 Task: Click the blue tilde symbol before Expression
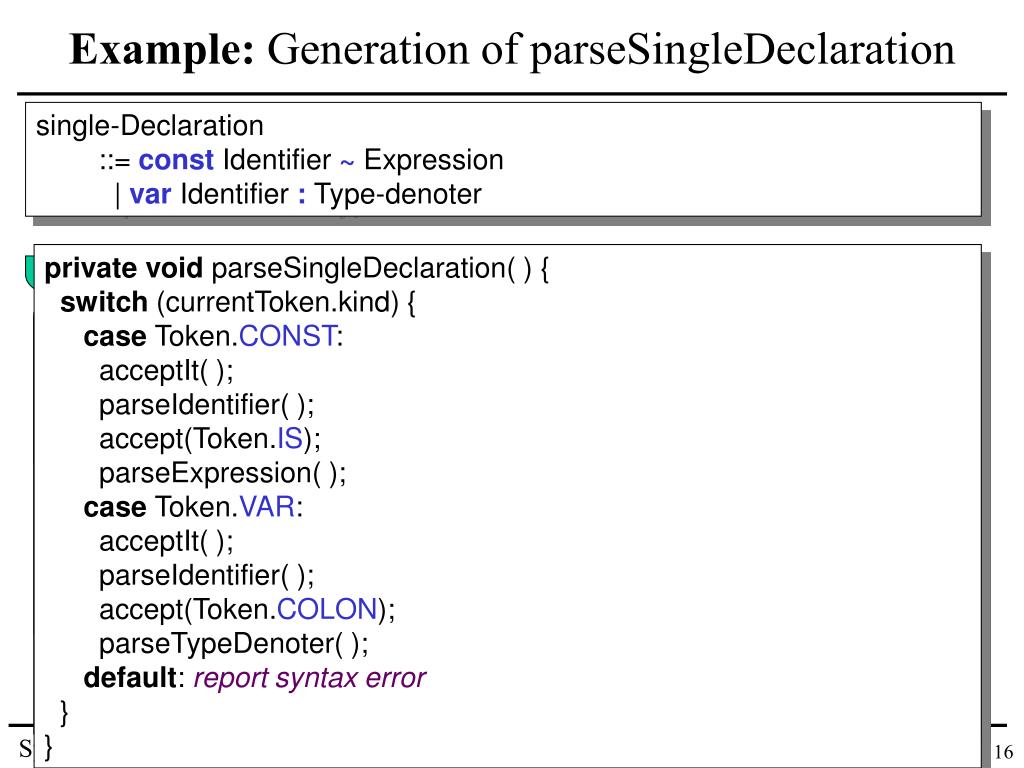(x=347, y=162)
